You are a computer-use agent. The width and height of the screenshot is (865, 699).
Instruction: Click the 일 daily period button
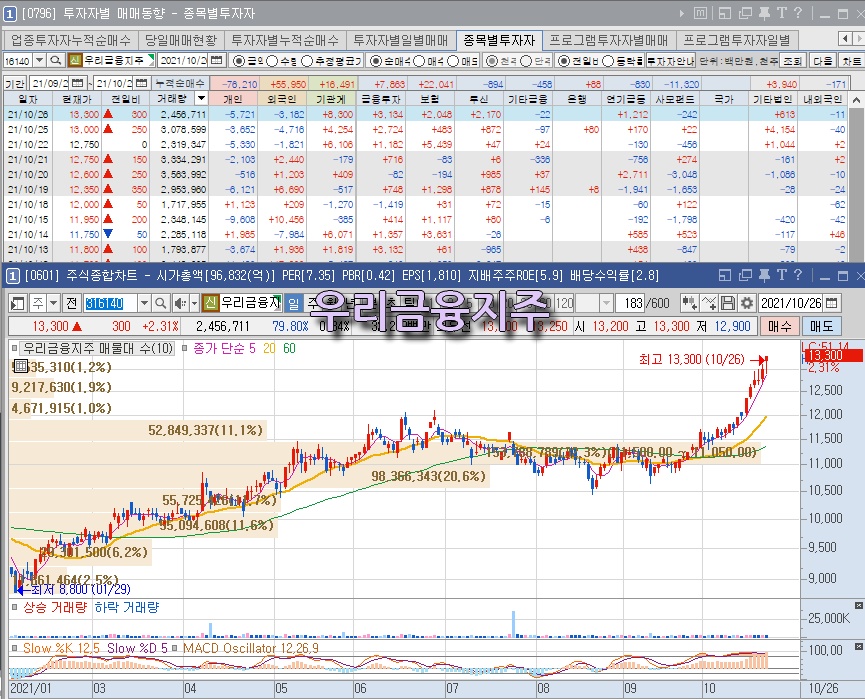tap(293, 303)
